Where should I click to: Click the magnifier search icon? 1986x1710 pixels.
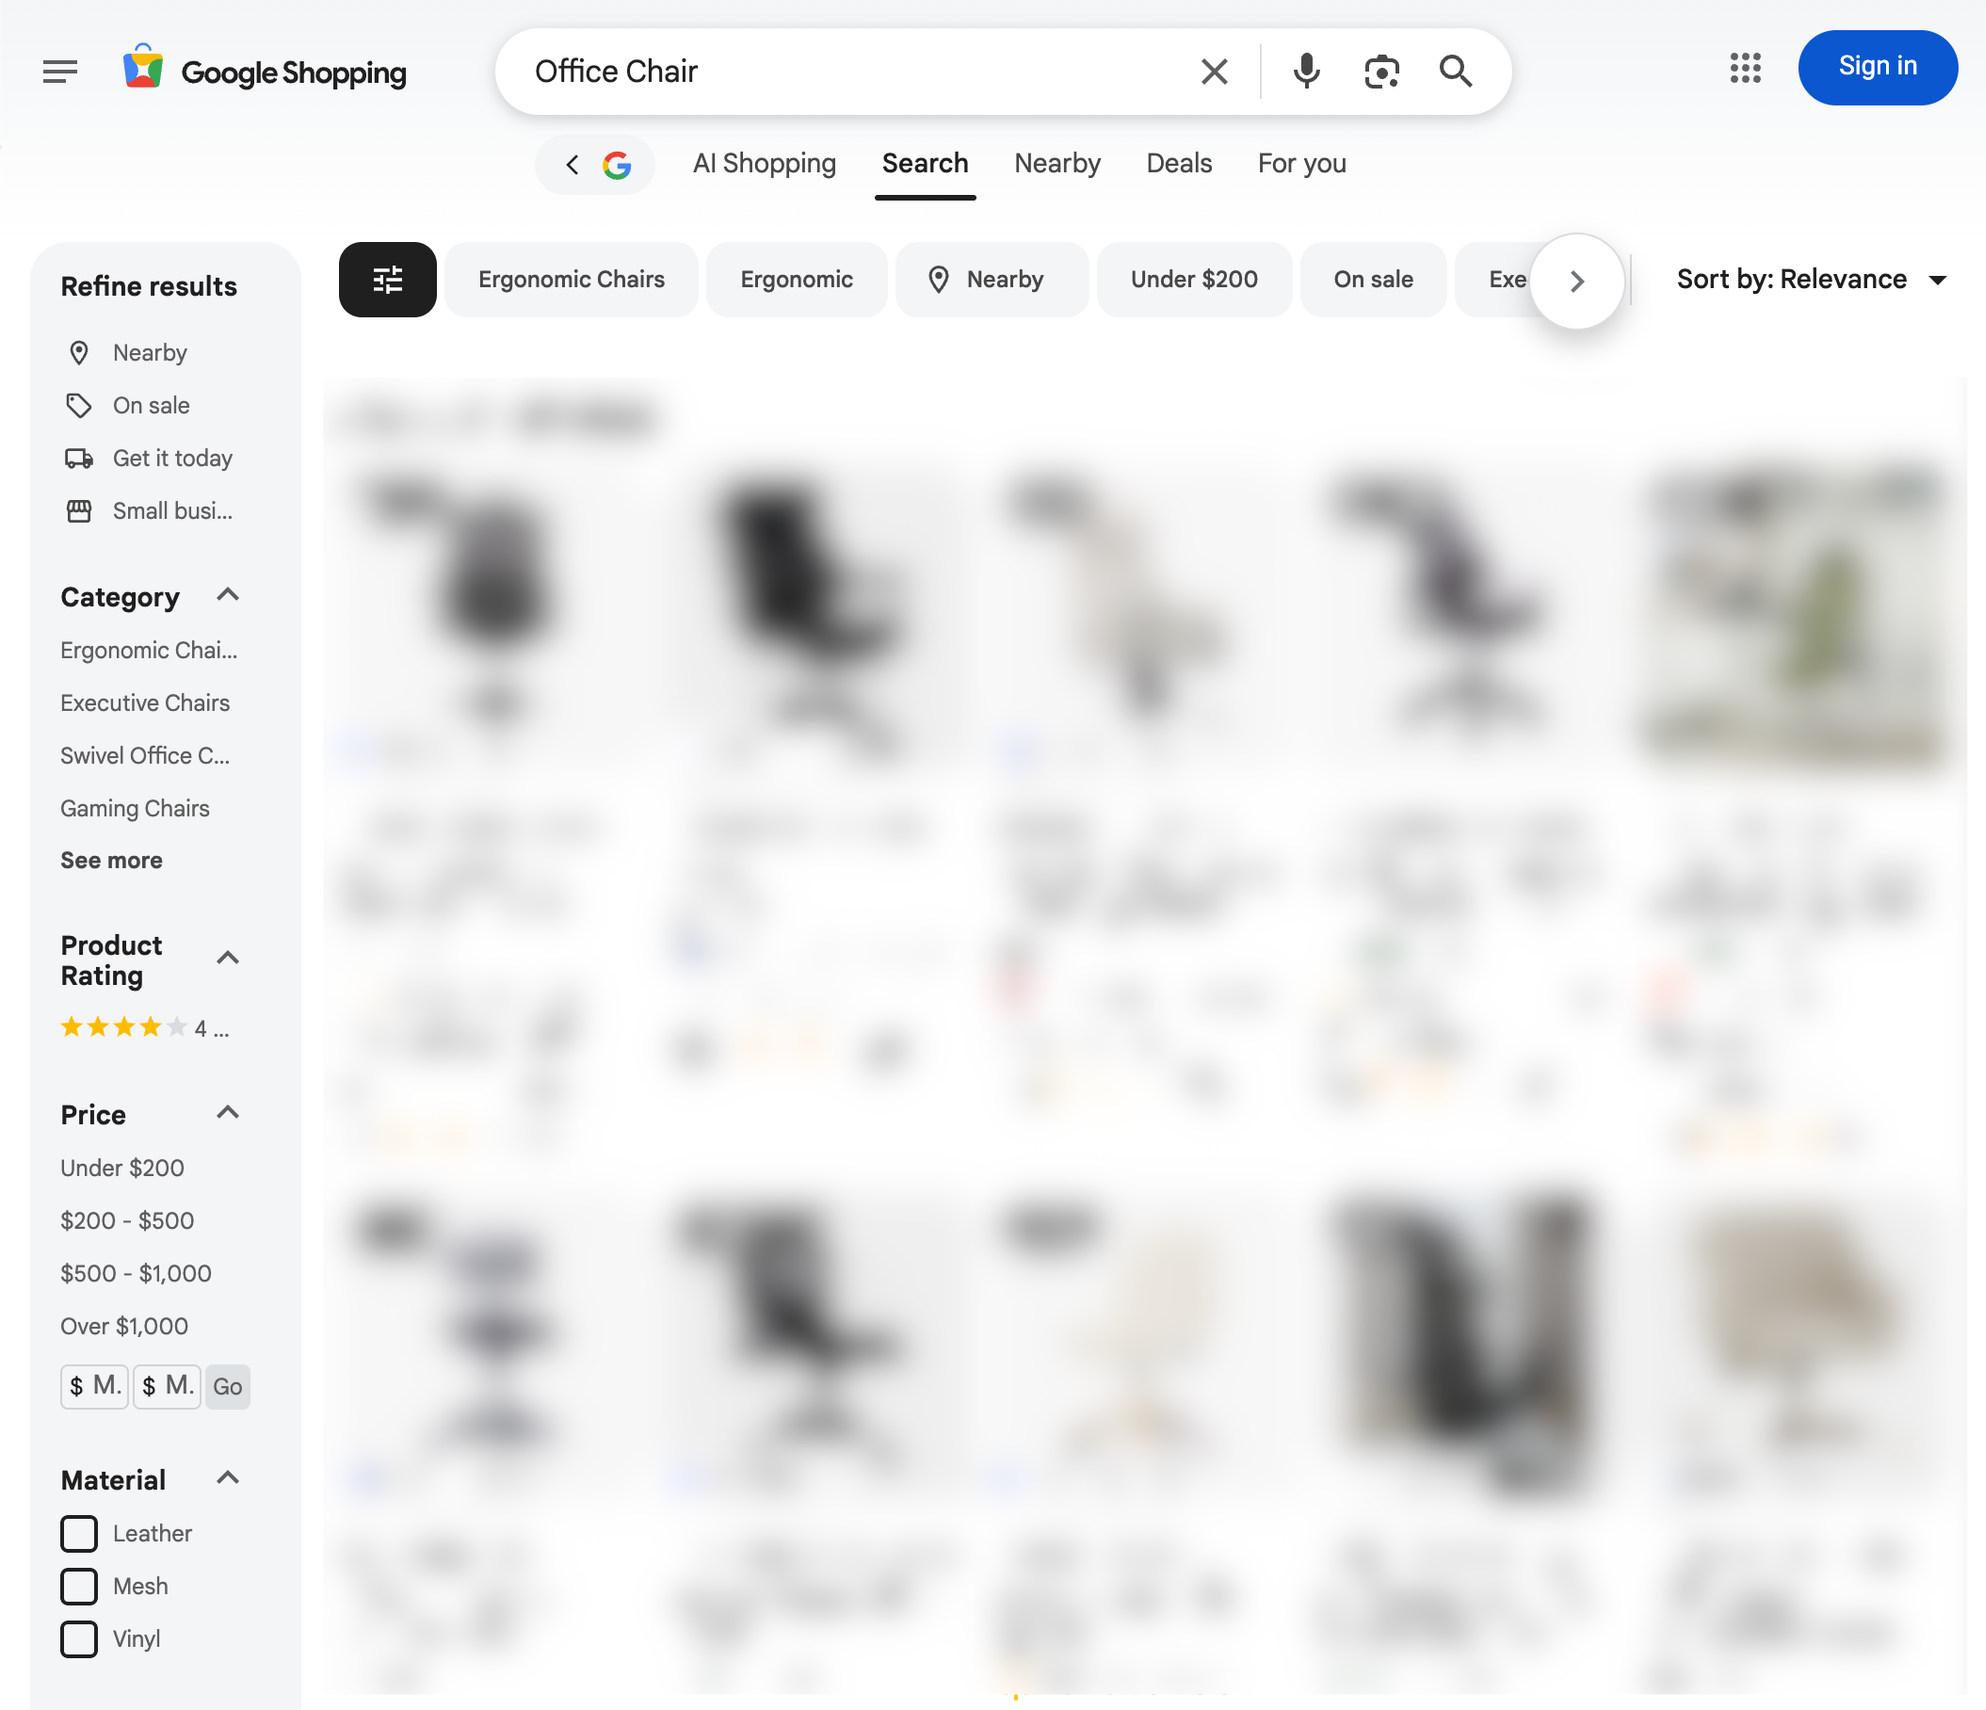1455,72
